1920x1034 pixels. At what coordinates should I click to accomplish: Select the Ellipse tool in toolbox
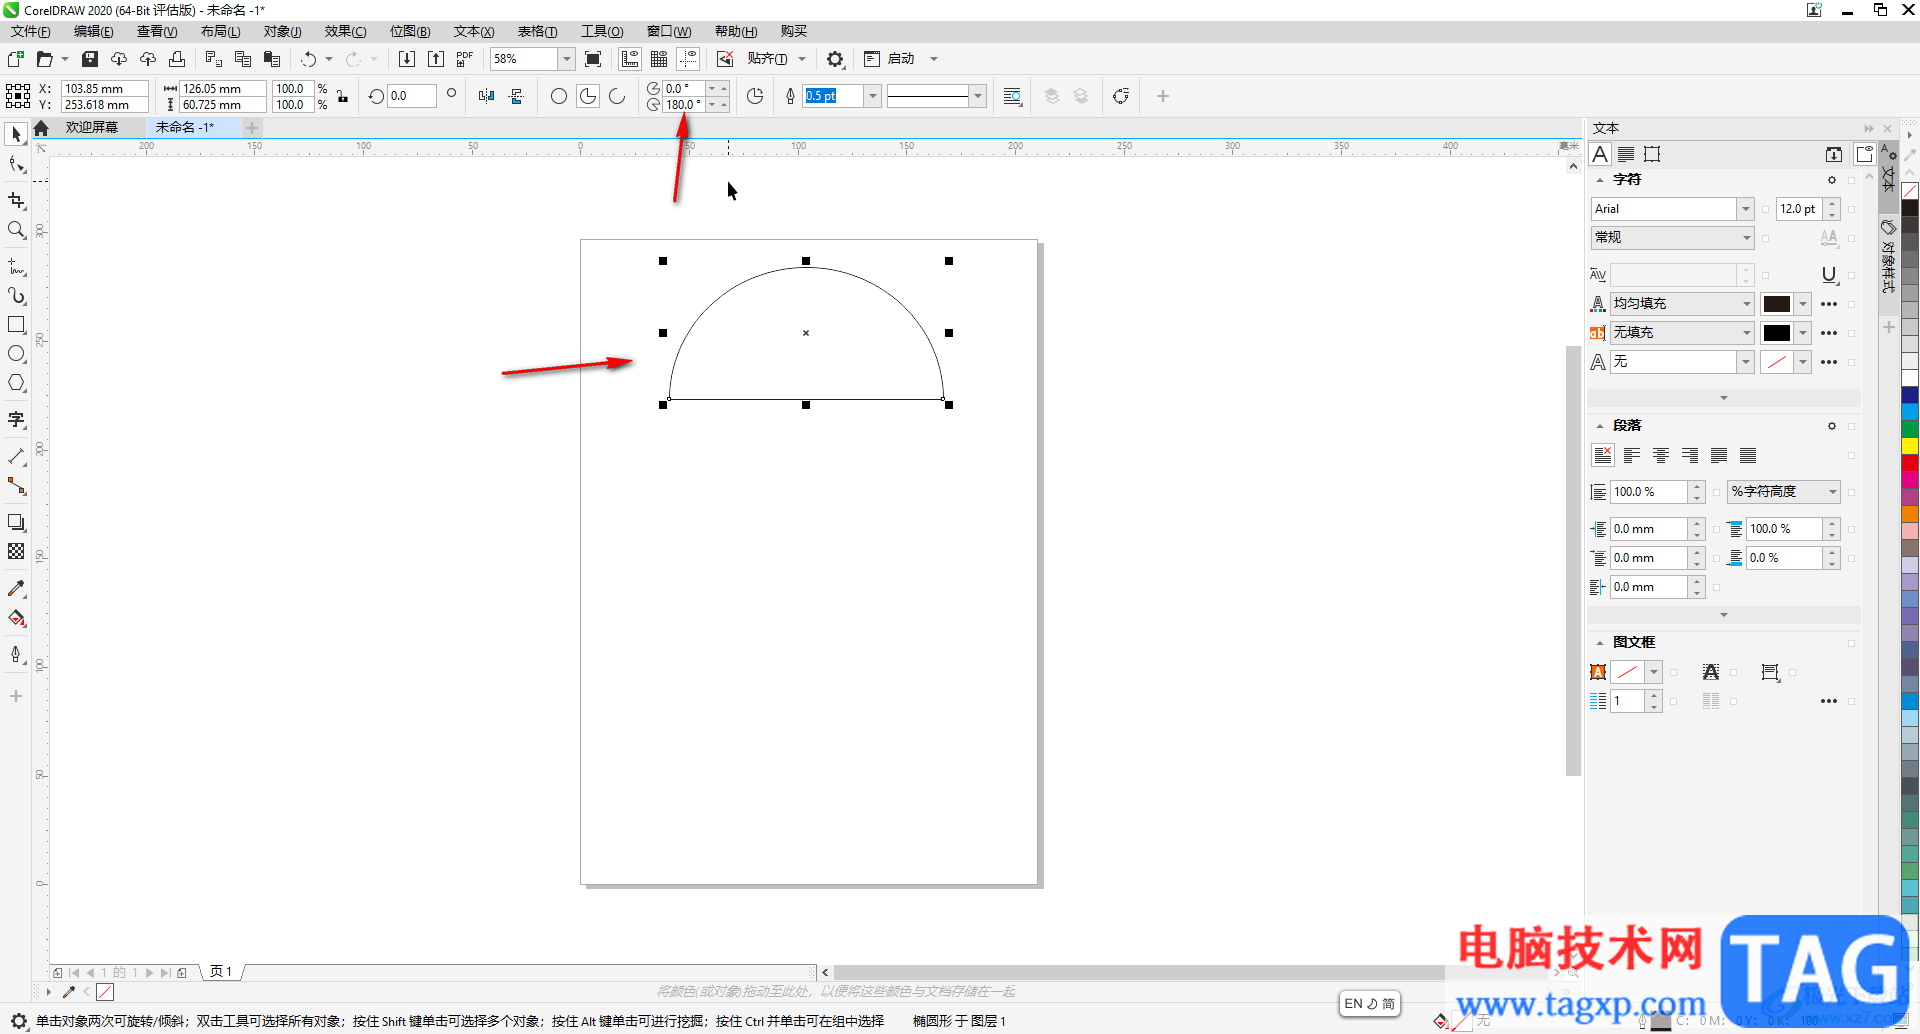point(16,354)
